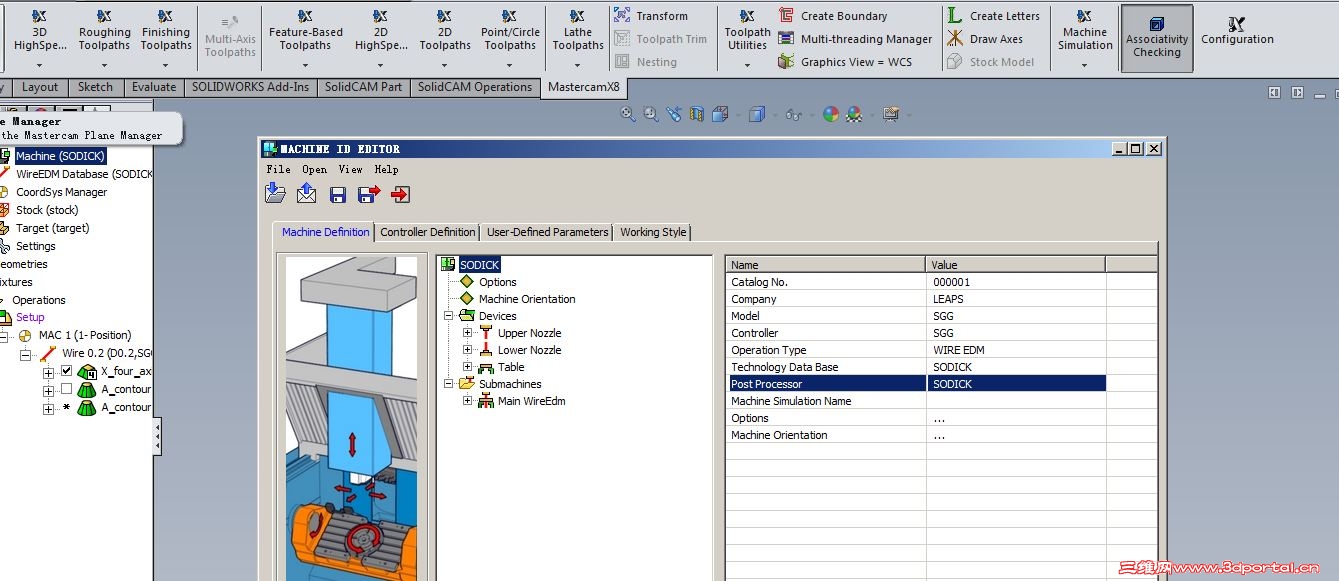Viewport: 1339px width, 581px height.
Task: Open Toolpath Utilities
Action: 747,38
